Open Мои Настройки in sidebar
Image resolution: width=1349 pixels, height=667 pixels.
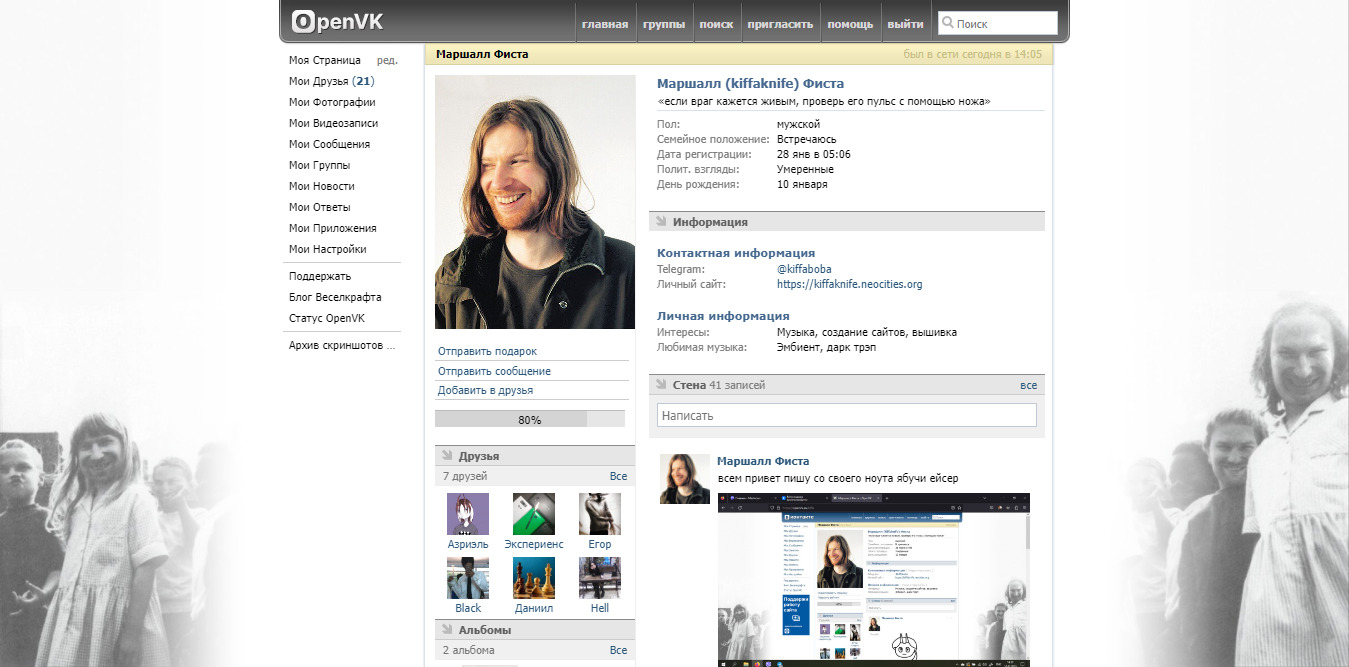tap(327, 249)
